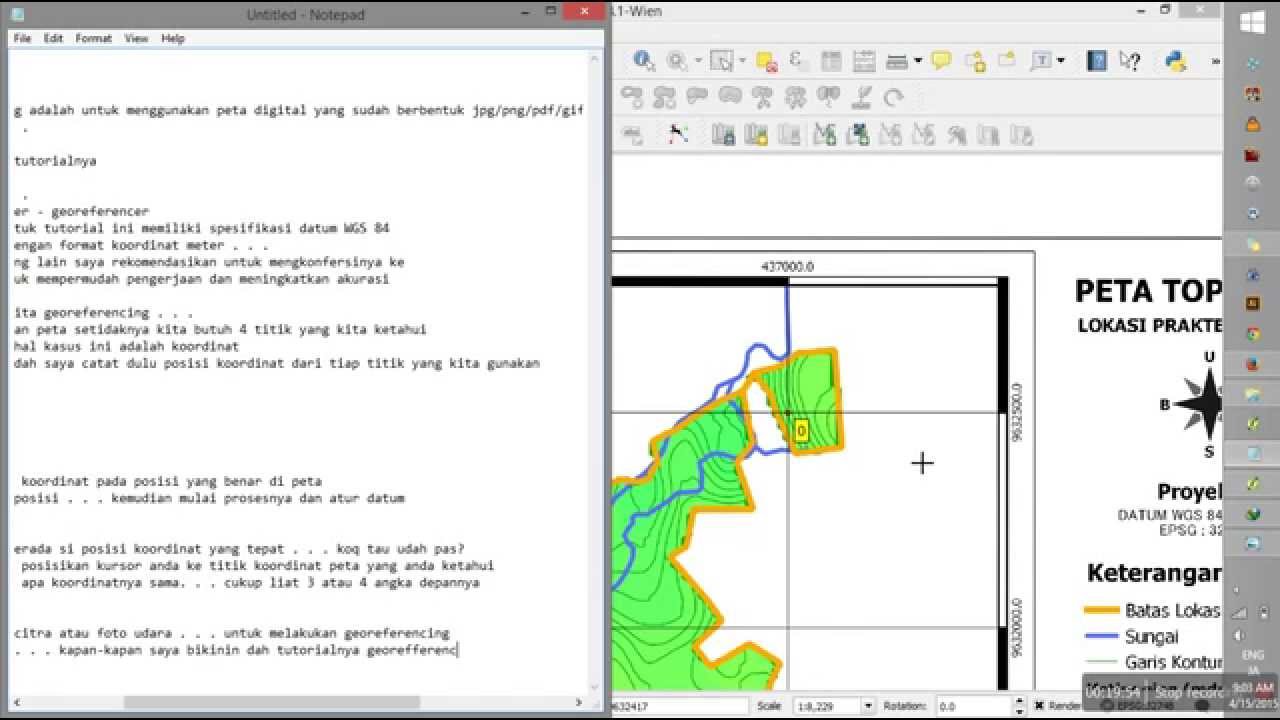Open the Field Calculator icon
1280x720 pixels.
[864, 61]
